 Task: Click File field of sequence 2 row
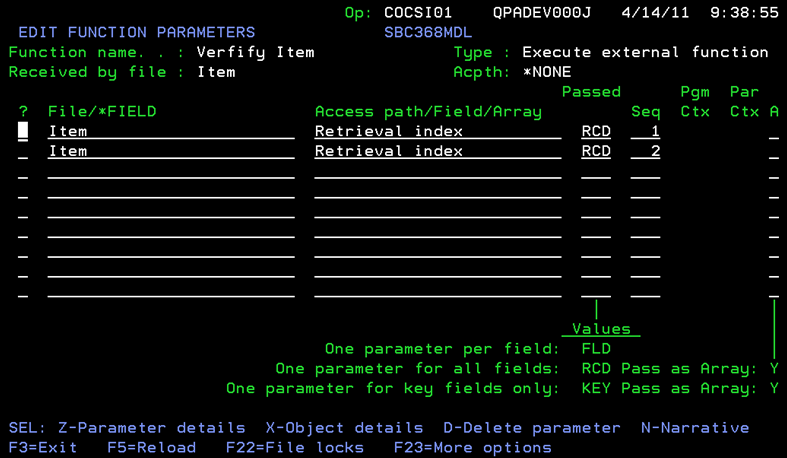click(171, 151)
